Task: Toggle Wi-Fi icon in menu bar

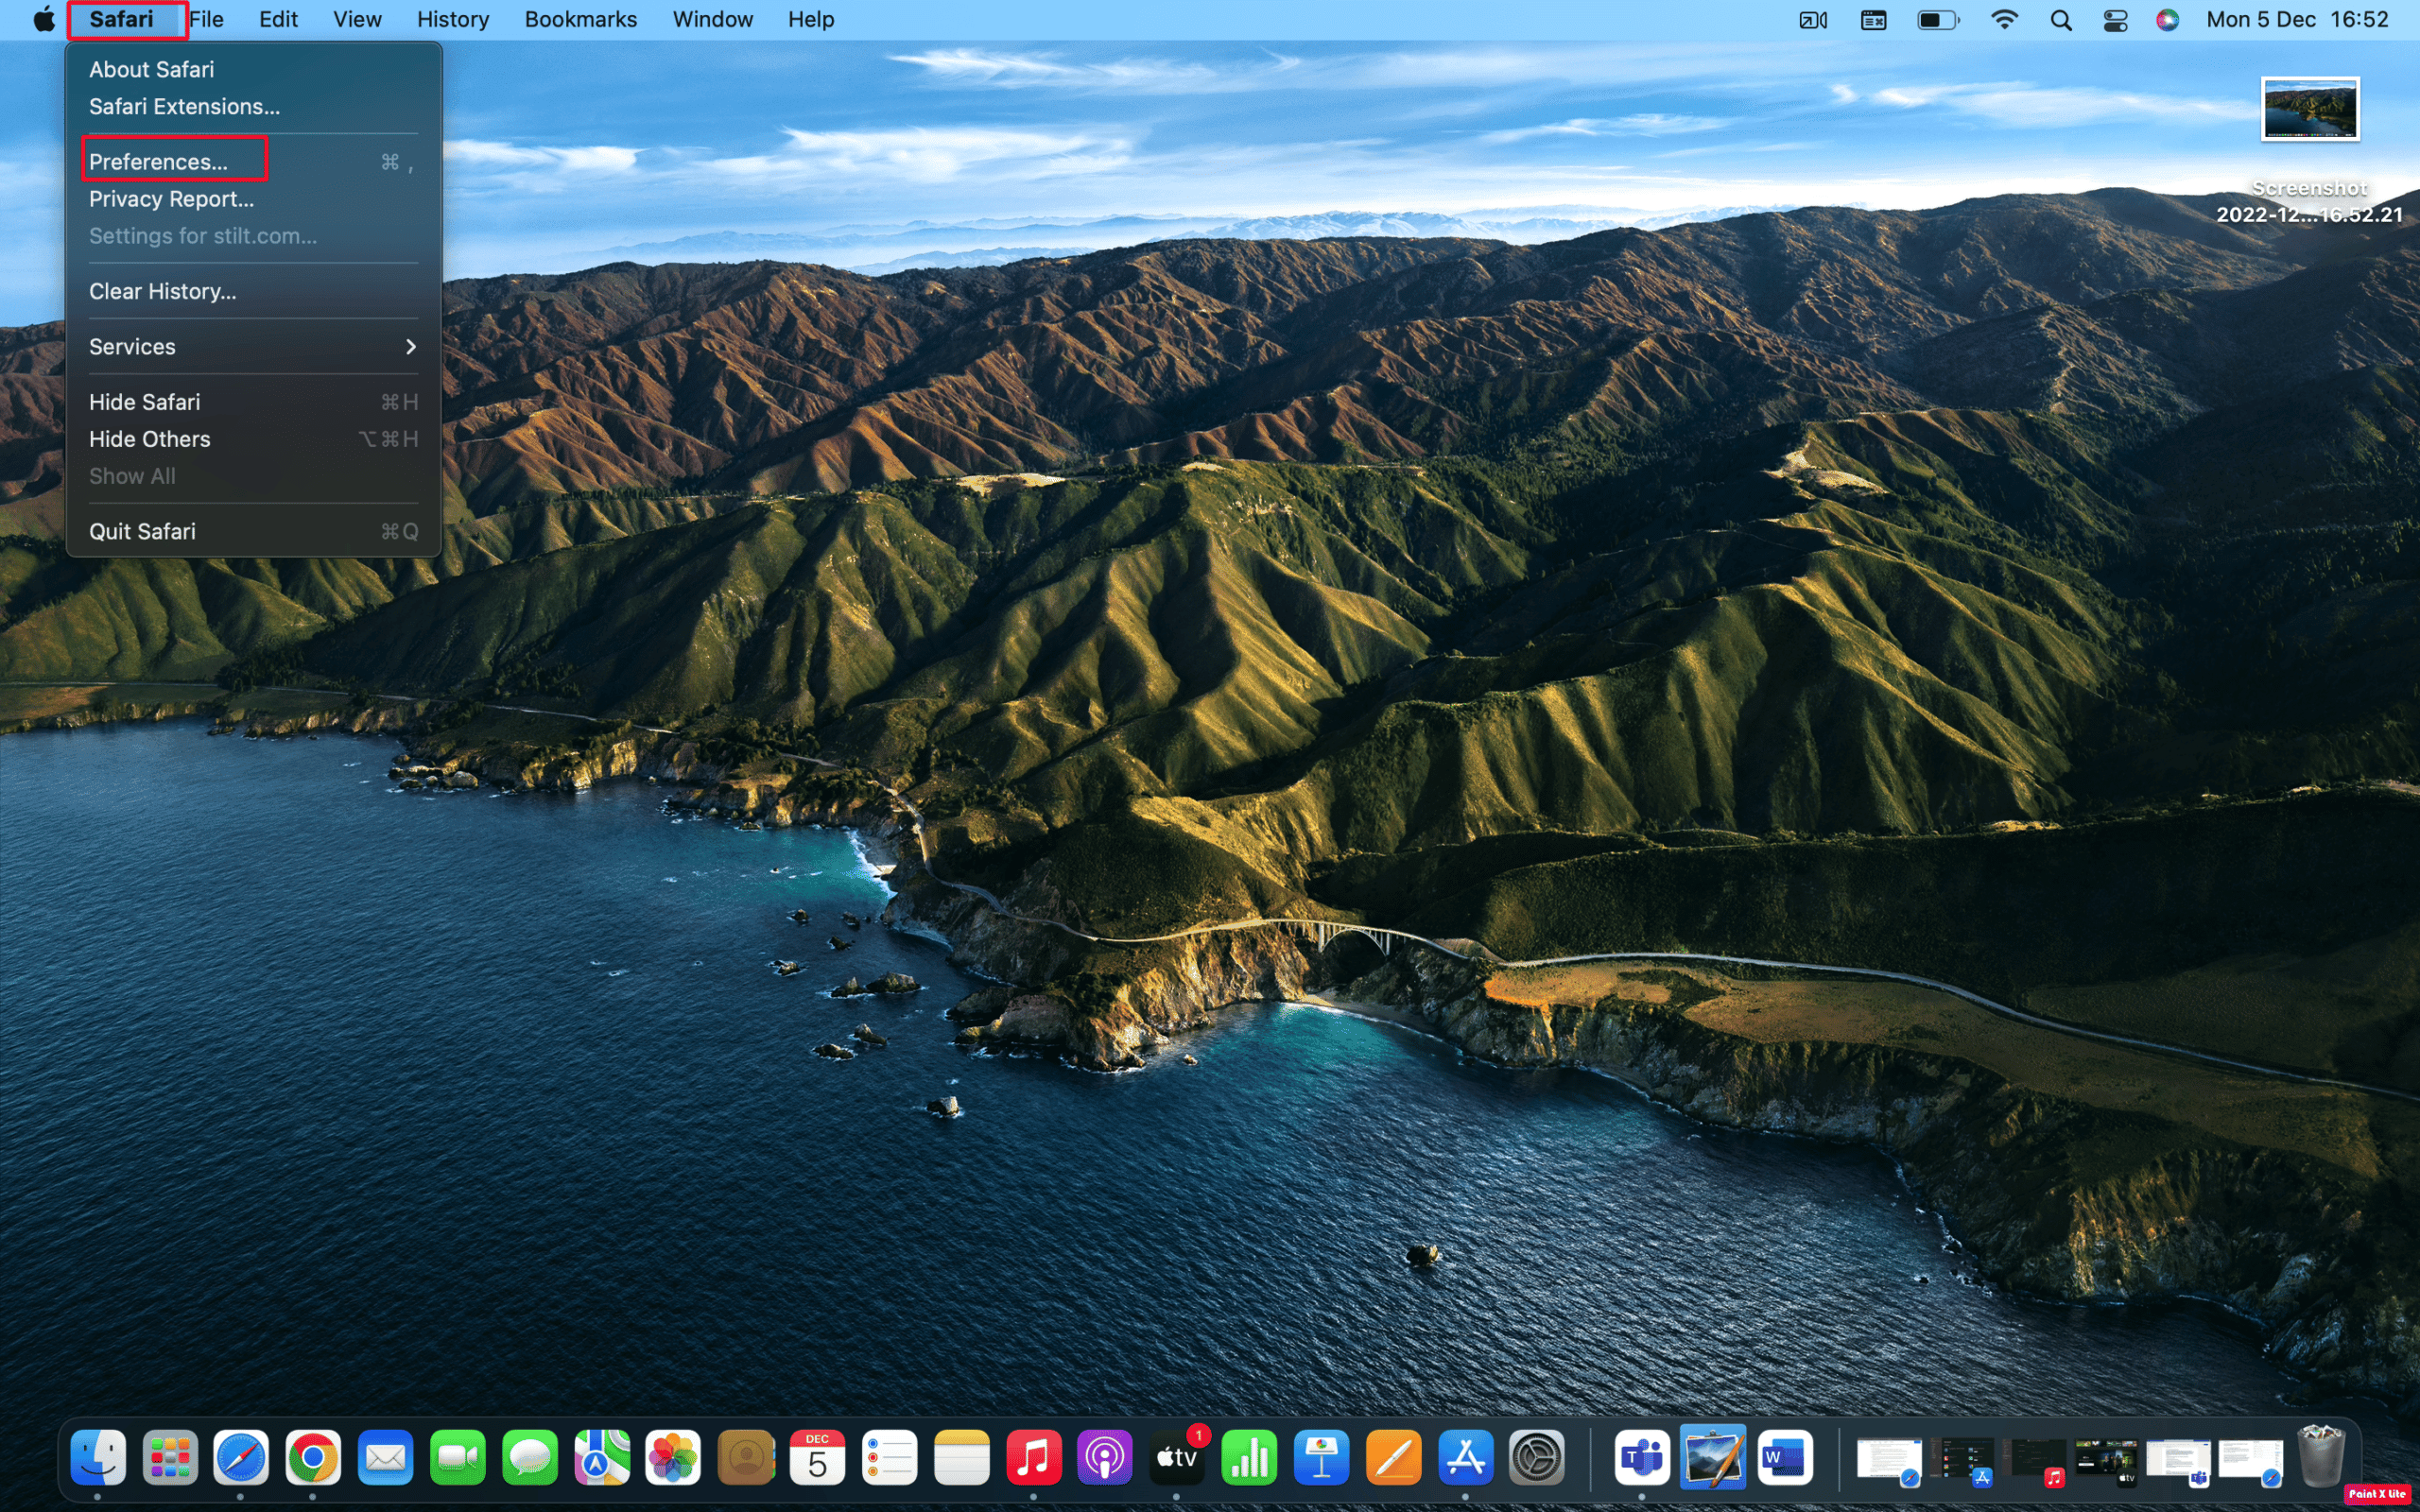Action: [x=2002, y=19]
